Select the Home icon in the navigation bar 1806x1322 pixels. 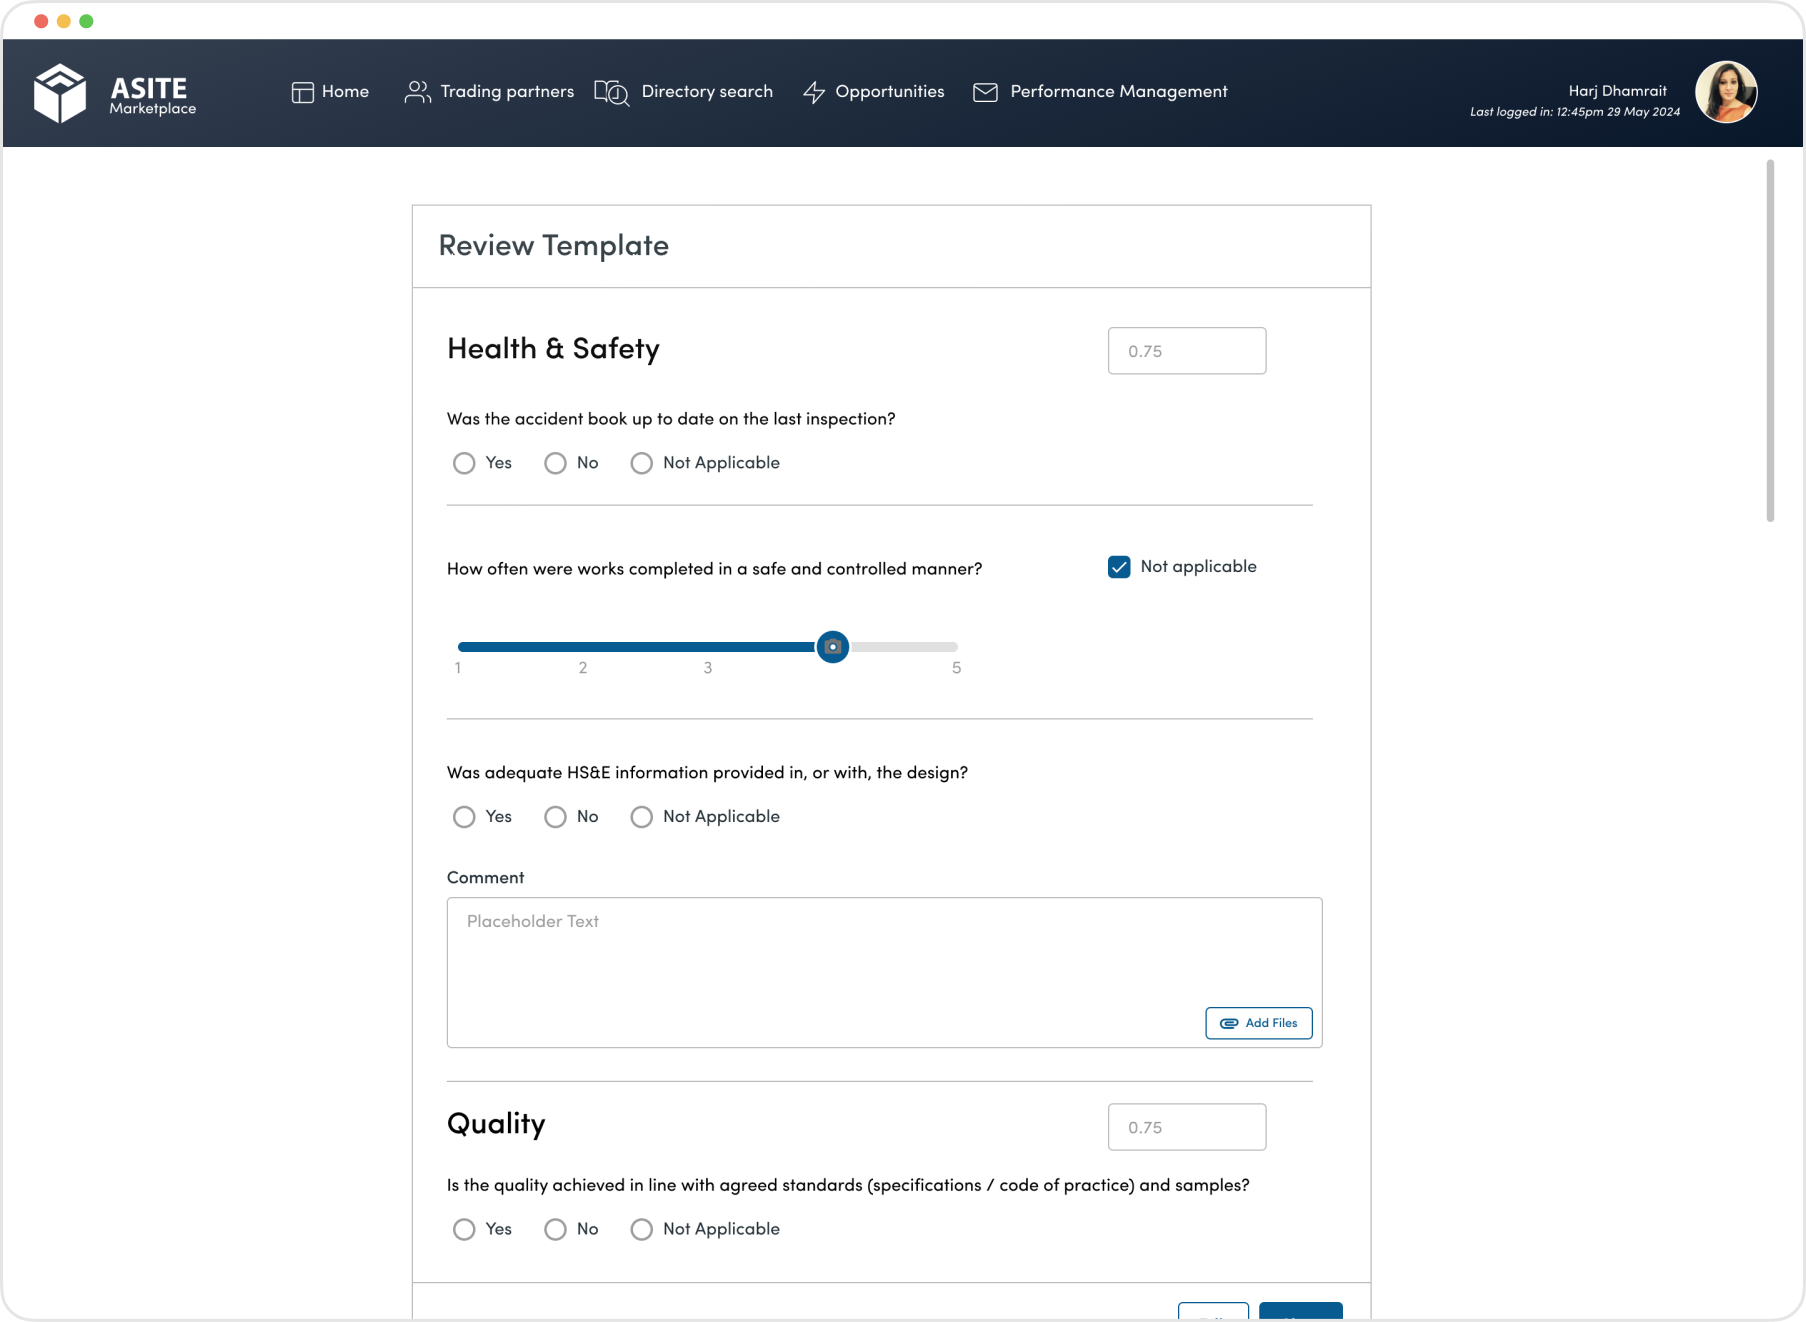(301, 92)
